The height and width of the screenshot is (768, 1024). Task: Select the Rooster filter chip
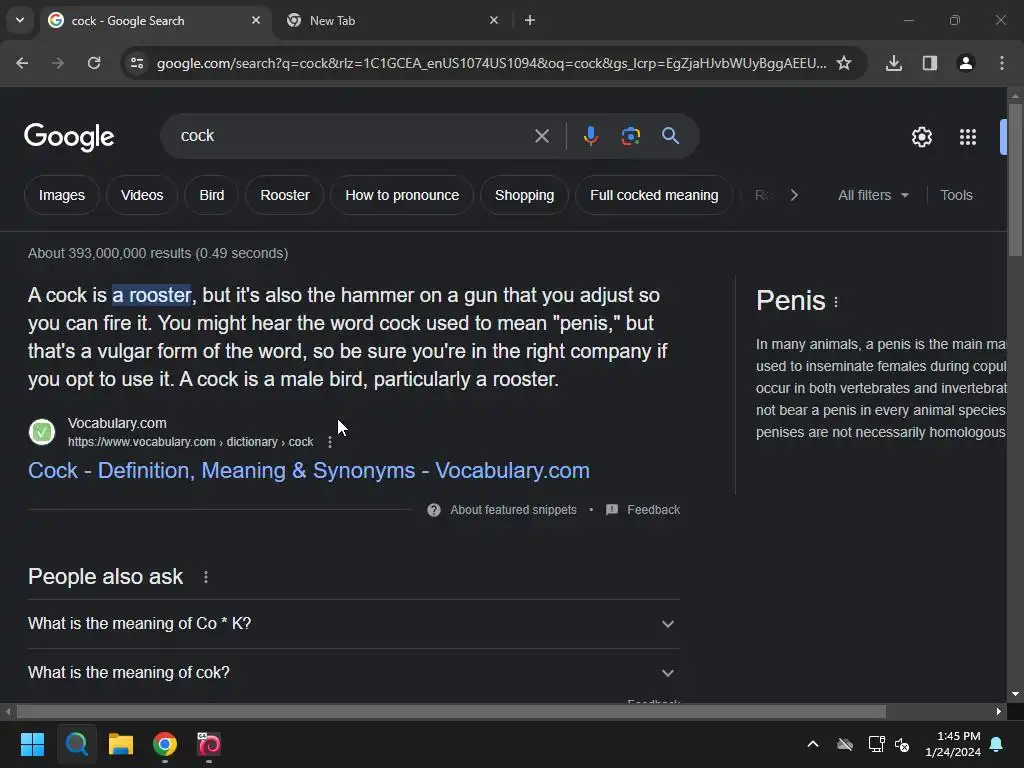point(285,195)
